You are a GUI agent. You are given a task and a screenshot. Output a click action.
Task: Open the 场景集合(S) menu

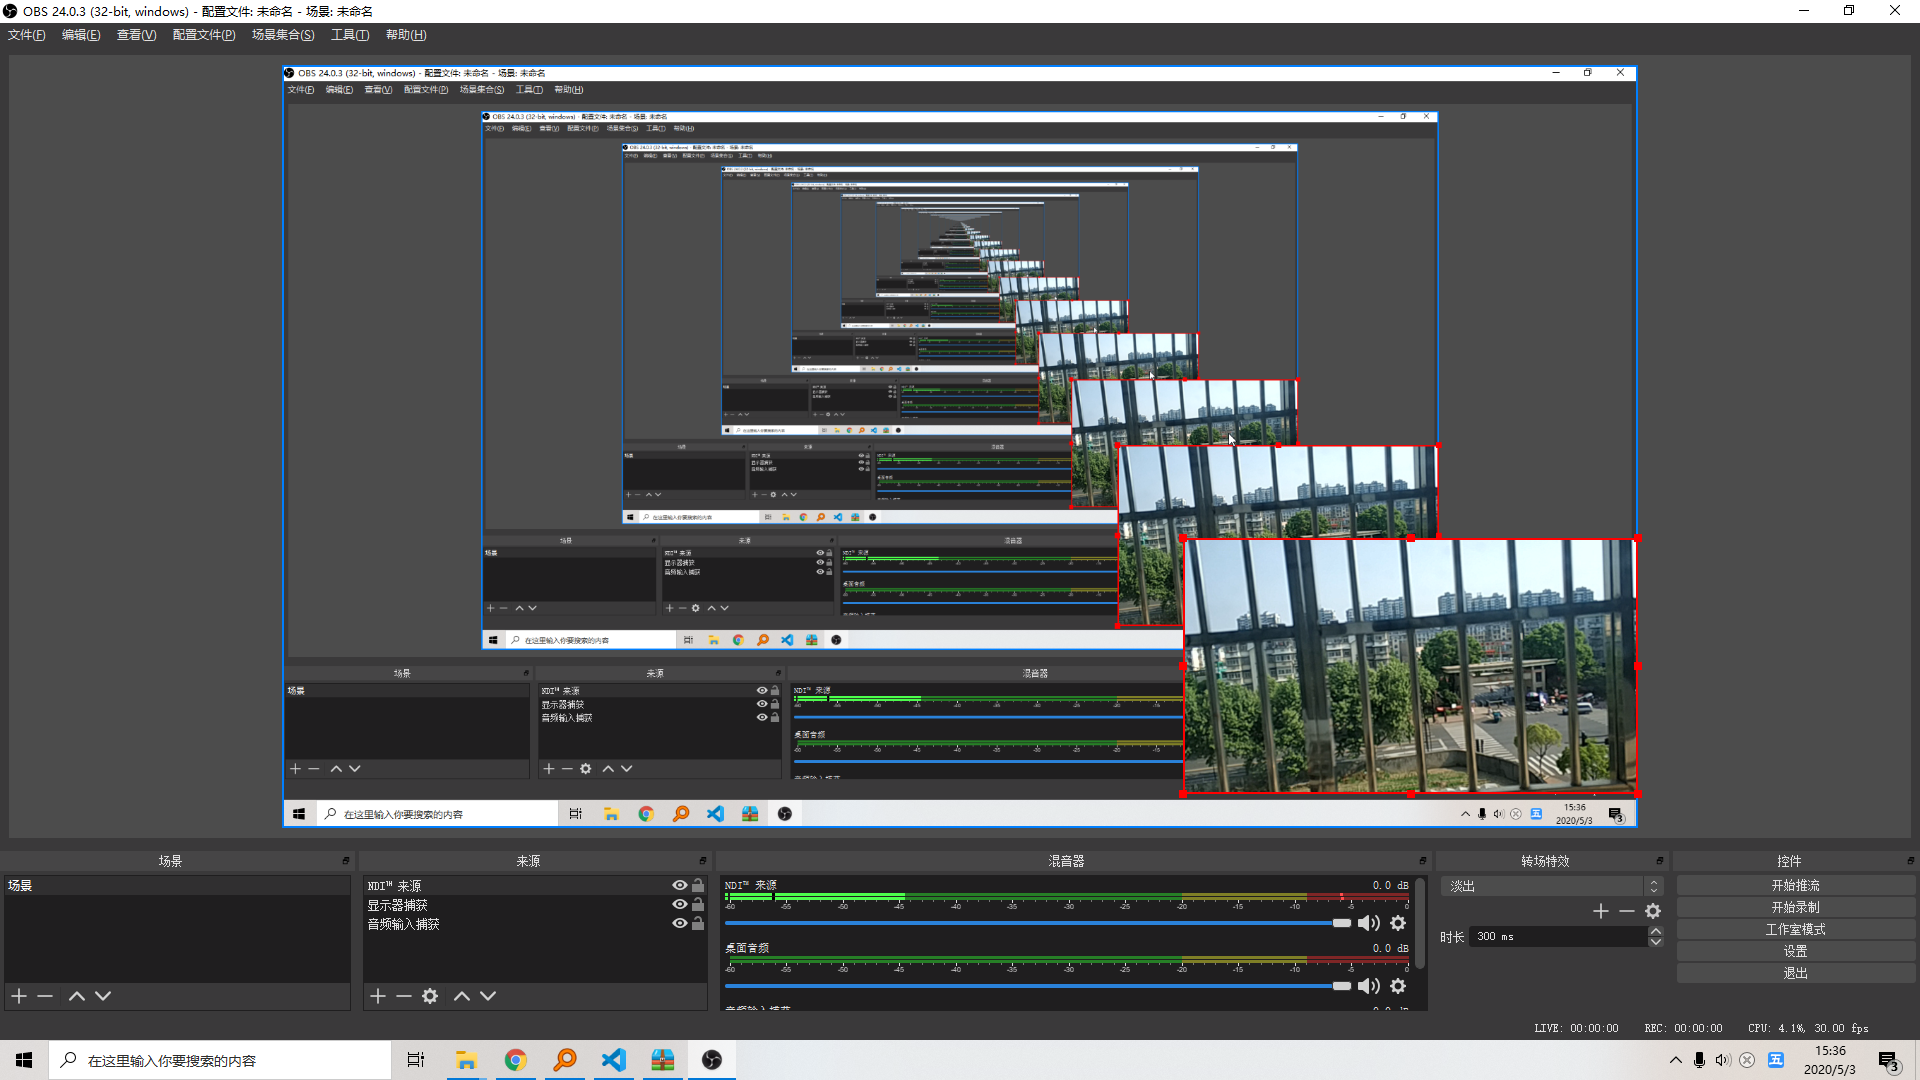[282, 35]
